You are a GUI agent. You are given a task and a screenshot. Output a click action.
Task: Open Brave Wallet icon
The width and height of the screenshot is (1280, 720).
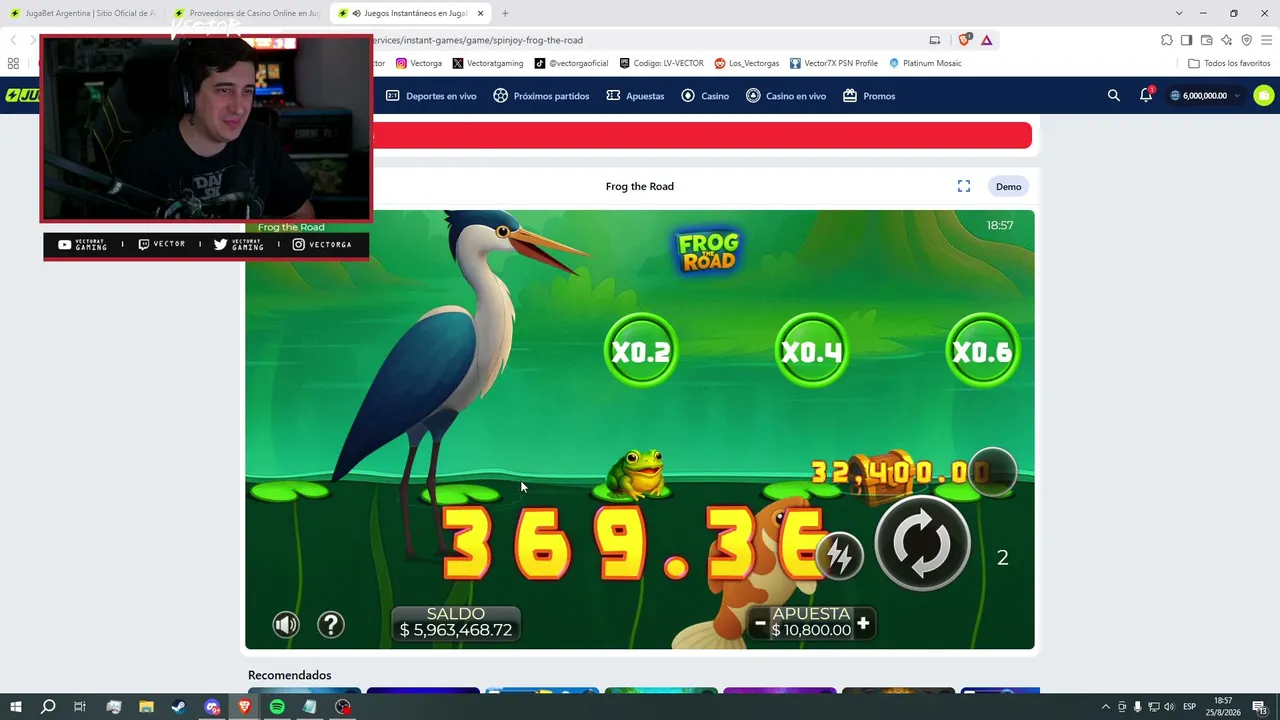point(1206,40)
